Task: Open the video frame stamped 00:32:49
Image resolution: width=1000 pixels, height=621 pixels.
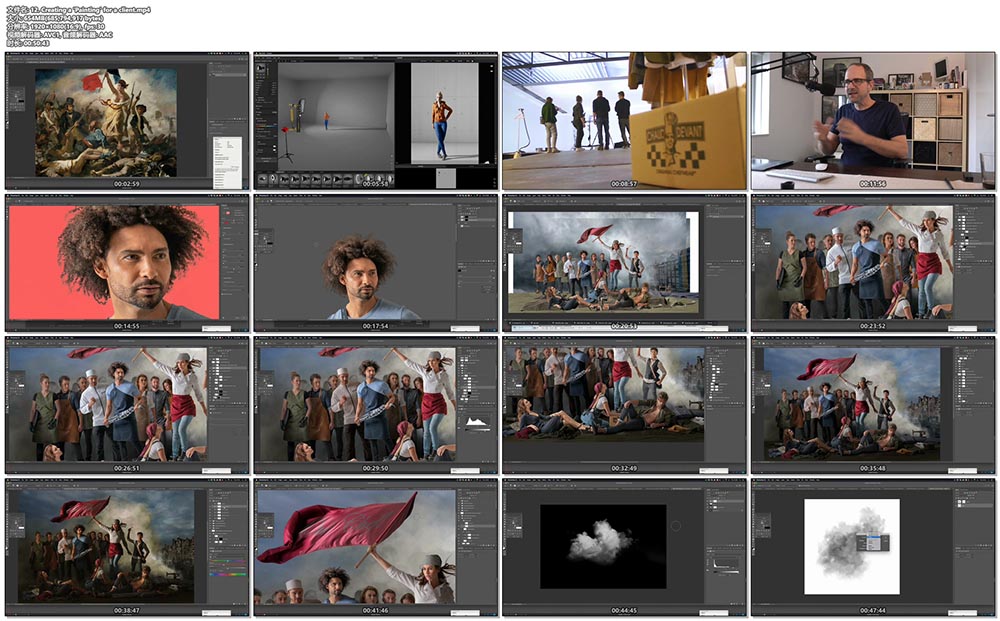Action: 624,405
